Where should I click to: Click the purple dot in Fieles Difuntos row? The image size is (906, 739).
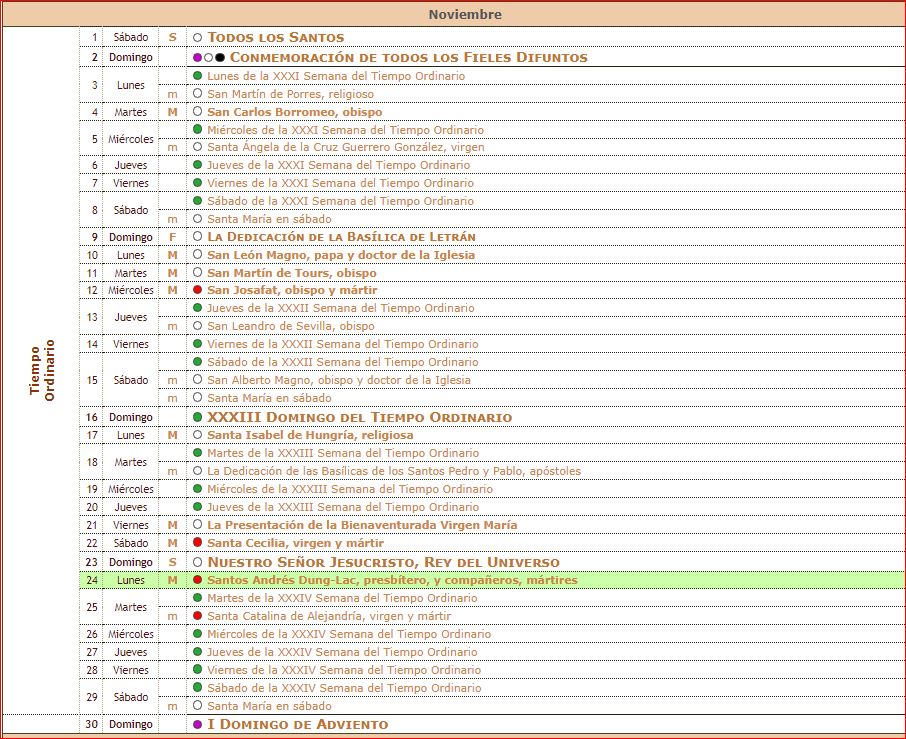(198, 58)
